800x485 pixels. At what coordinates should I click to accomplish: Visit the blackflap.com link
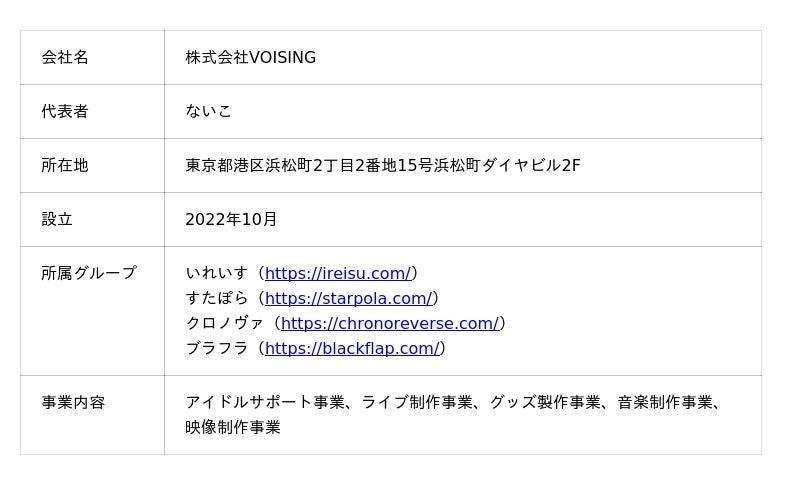click(x=351, y=348)
